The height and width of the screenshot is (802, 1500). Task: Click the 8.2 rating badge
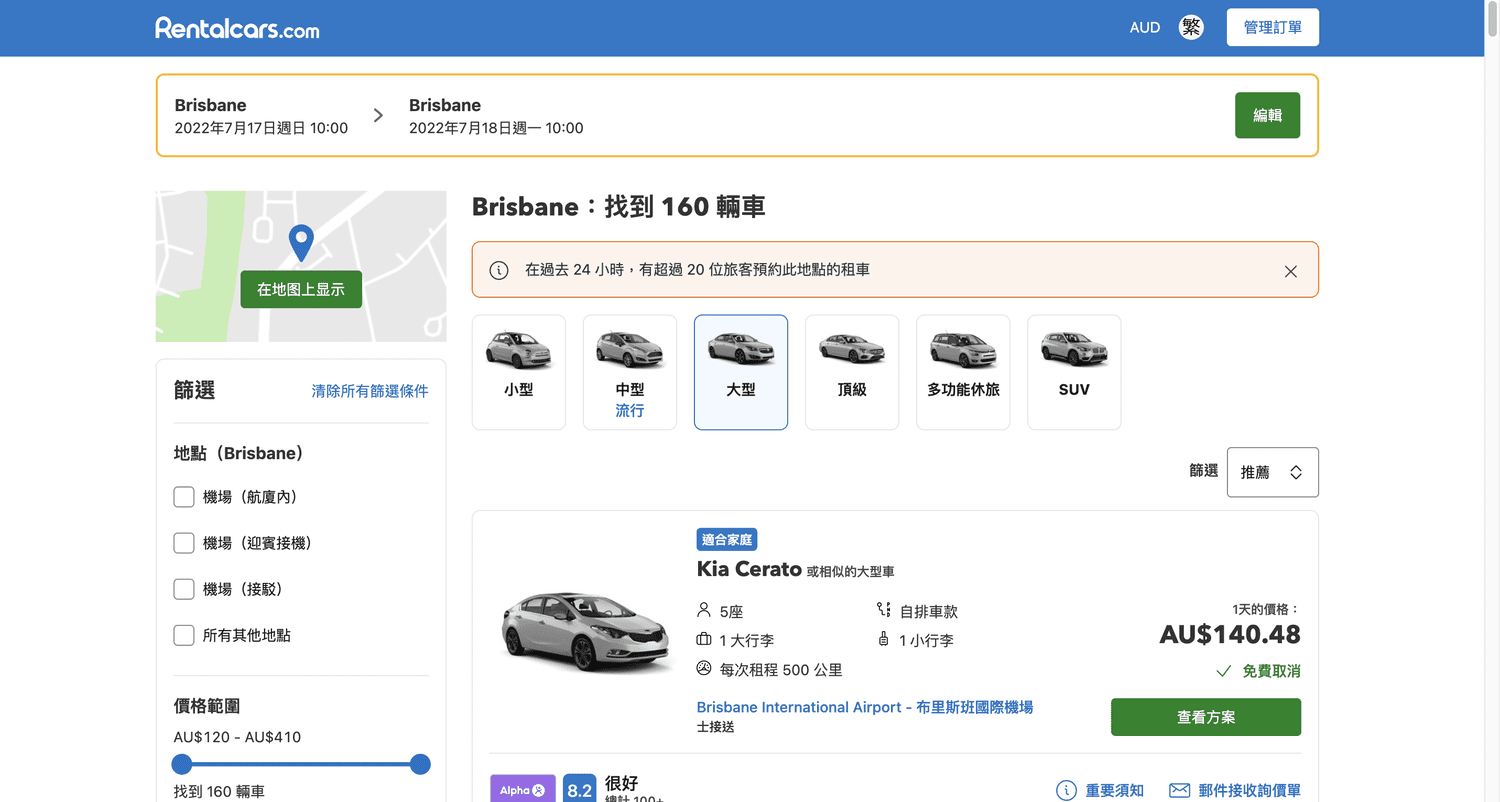[580, 789]
